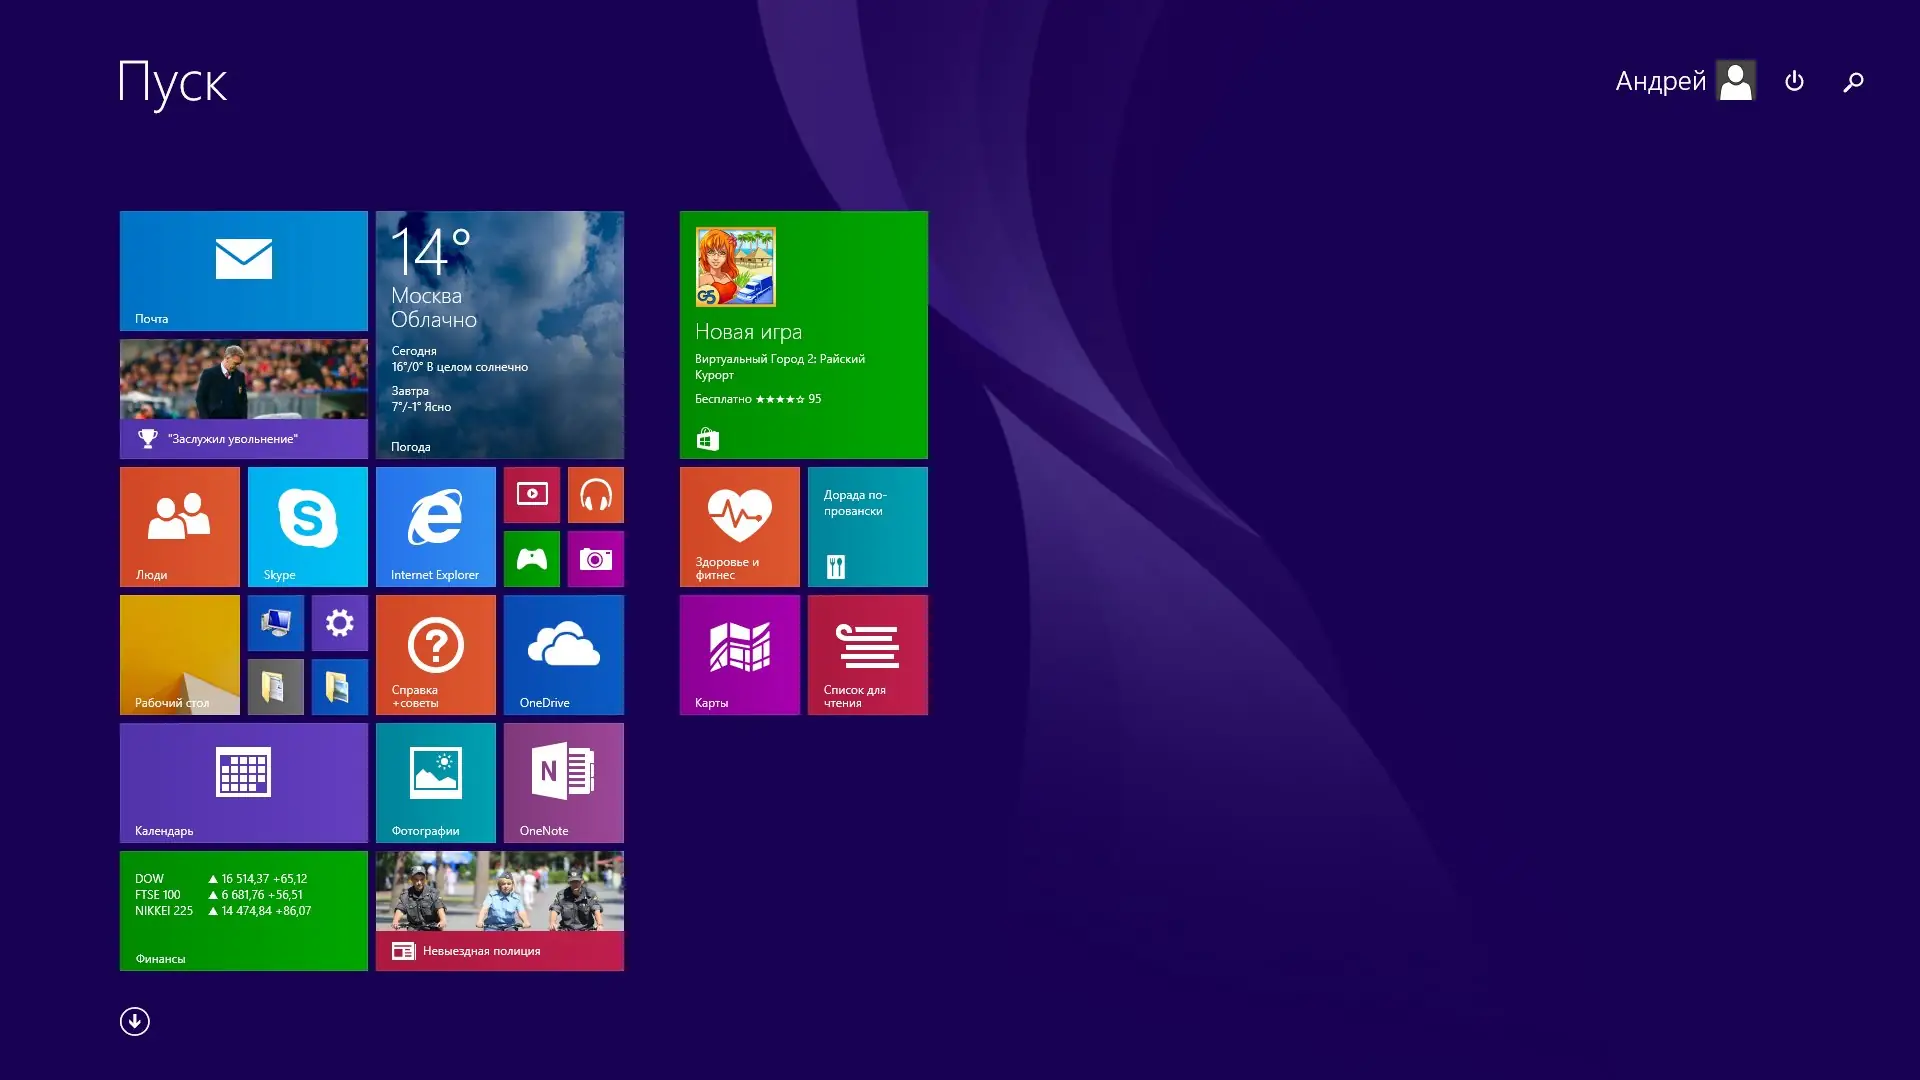Open the Календарь calendar tile
Image resolution: width=1920 pixels, height=1080 pixels.
[243, 782]
